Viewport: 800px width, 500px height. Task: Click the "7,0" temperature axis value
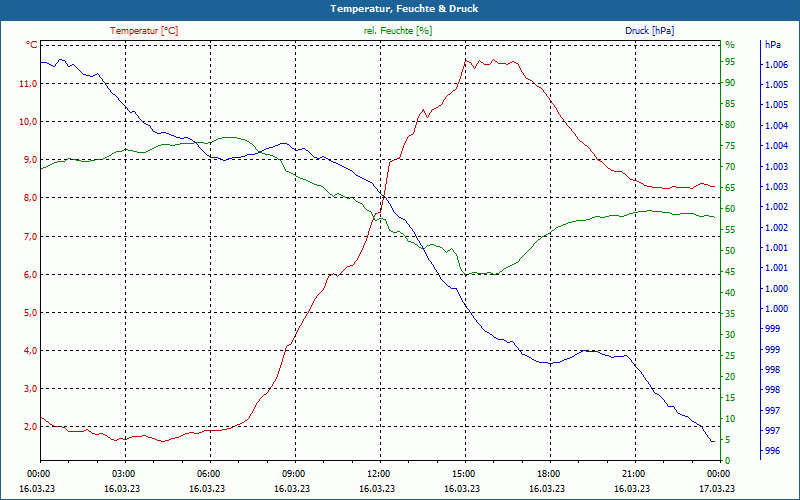[30, 236]
